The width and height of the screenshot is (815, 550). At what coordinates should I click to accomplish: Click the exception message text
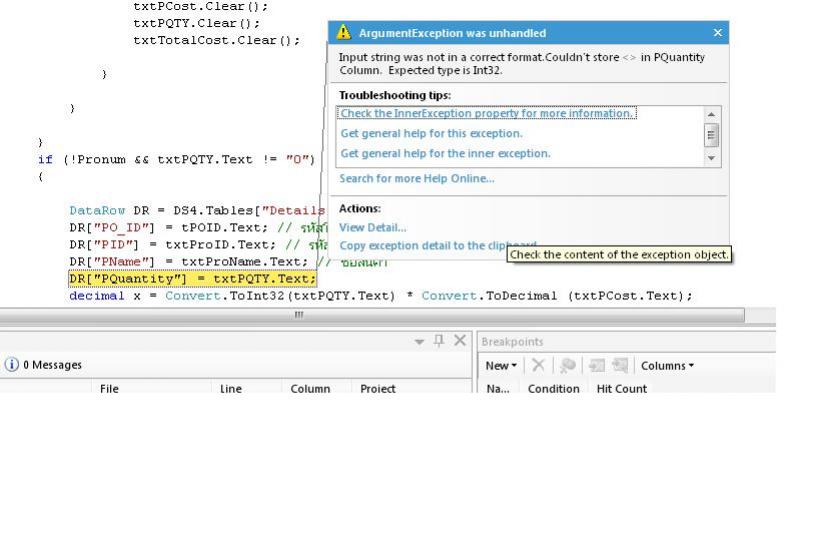(x=521, y=64)
